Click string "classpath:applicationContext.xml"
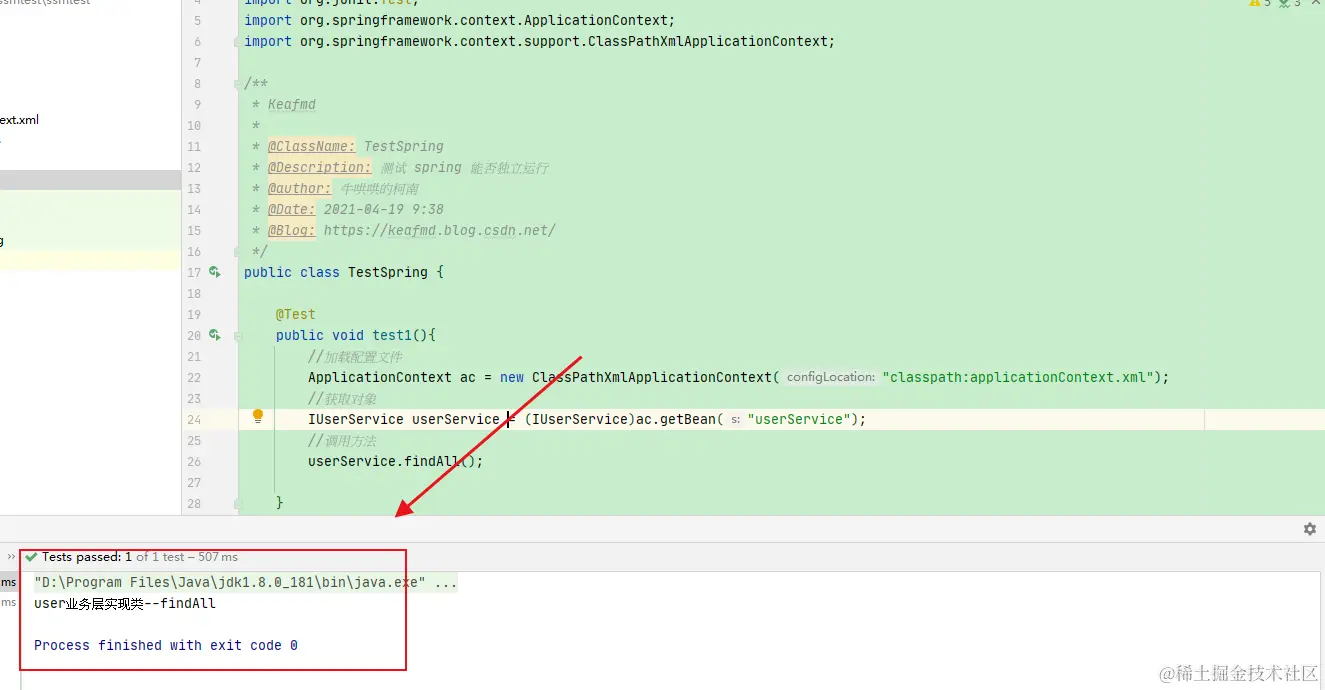This screenshot has height=690, width=1325. coord(1019,377)
